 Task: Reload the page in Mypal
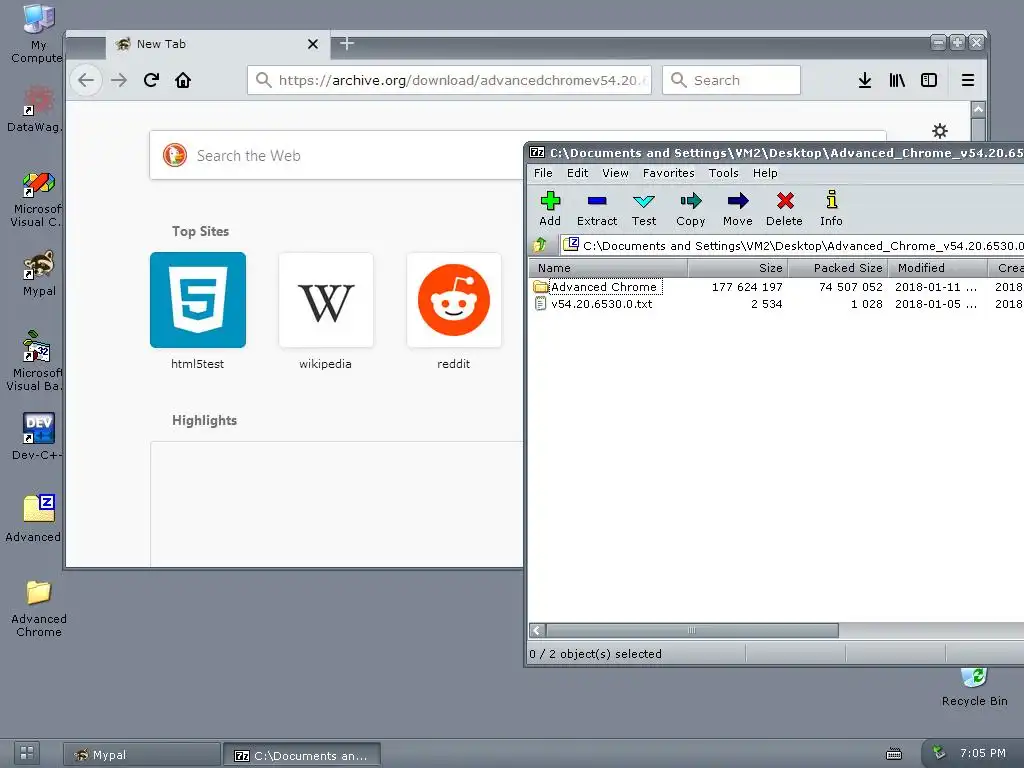(151, 80)
